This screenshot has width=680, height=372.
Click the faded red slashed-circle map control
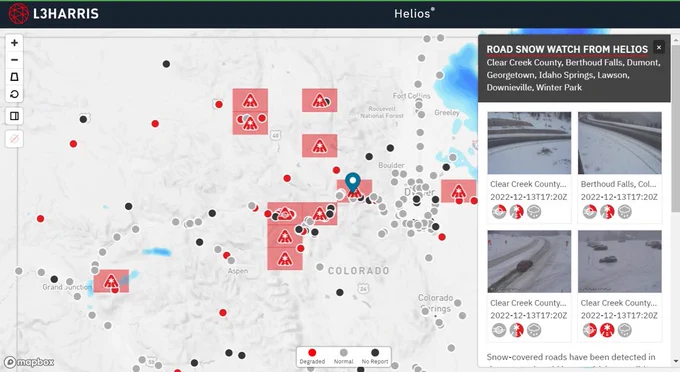14,139
